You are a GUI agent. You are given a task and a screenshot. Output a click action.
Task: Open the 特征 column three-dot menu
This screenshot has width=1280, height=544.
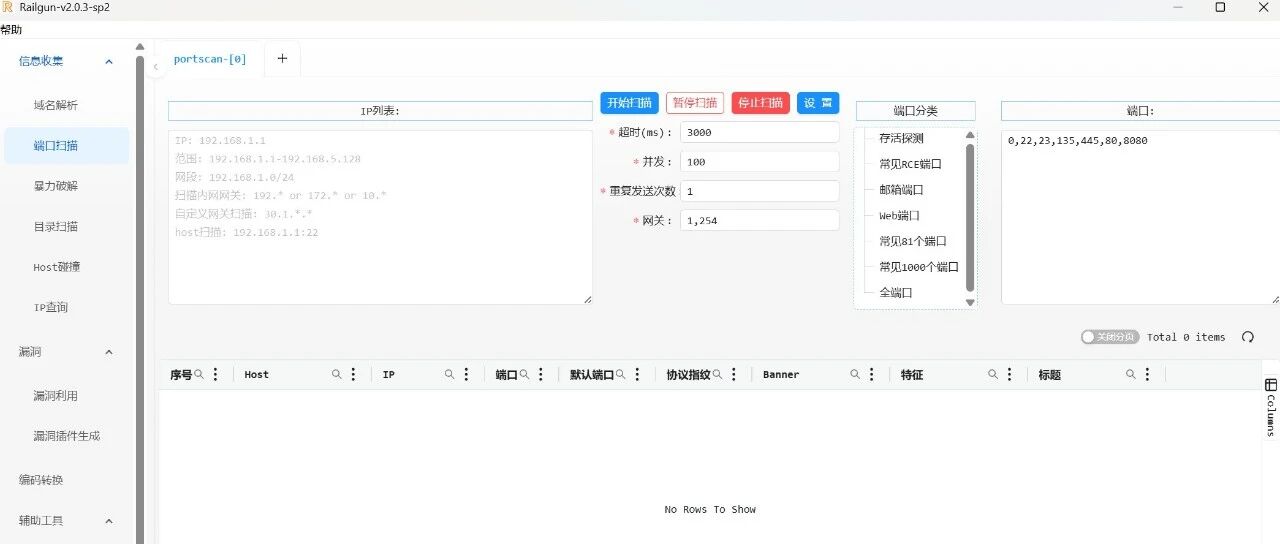(x=1010, y=374)
